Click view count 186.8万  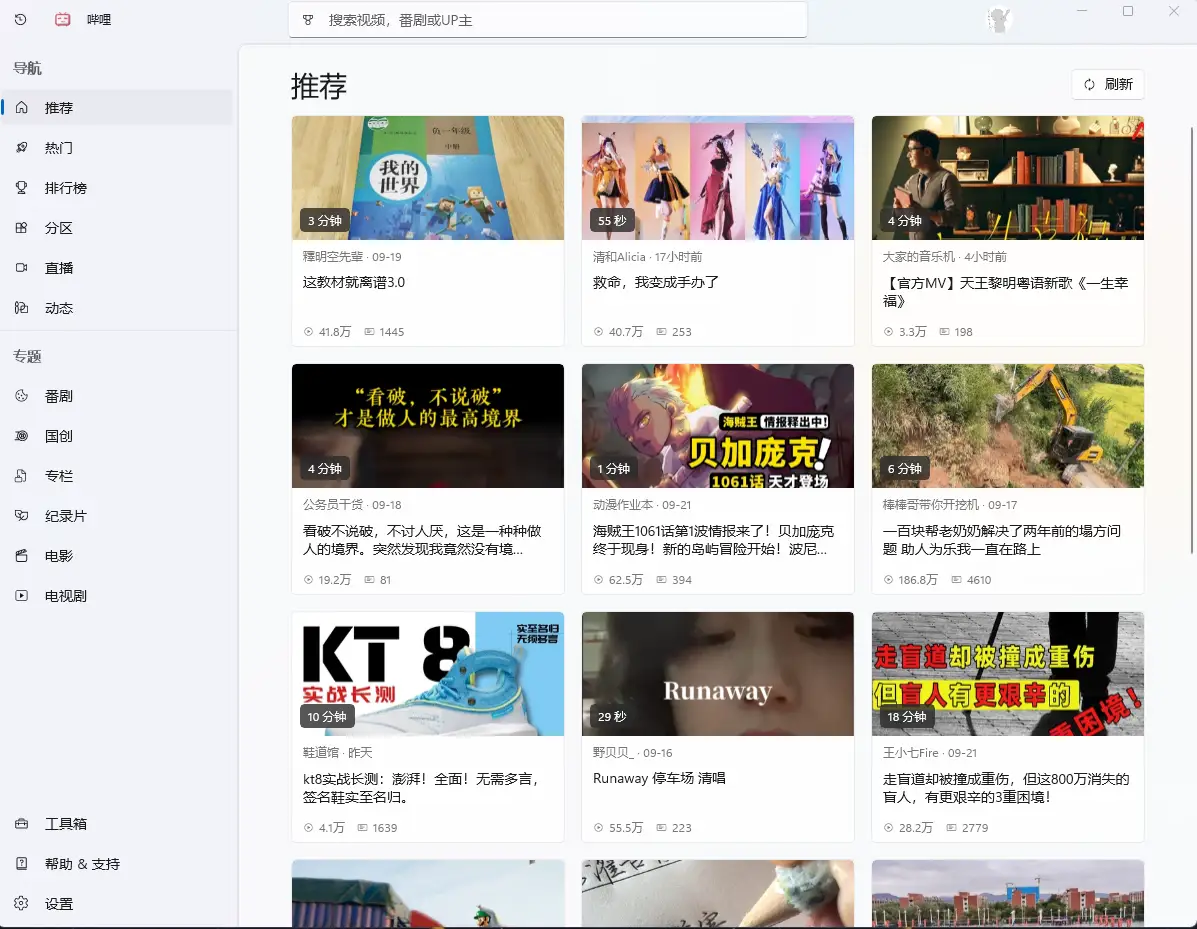[918, 580]
